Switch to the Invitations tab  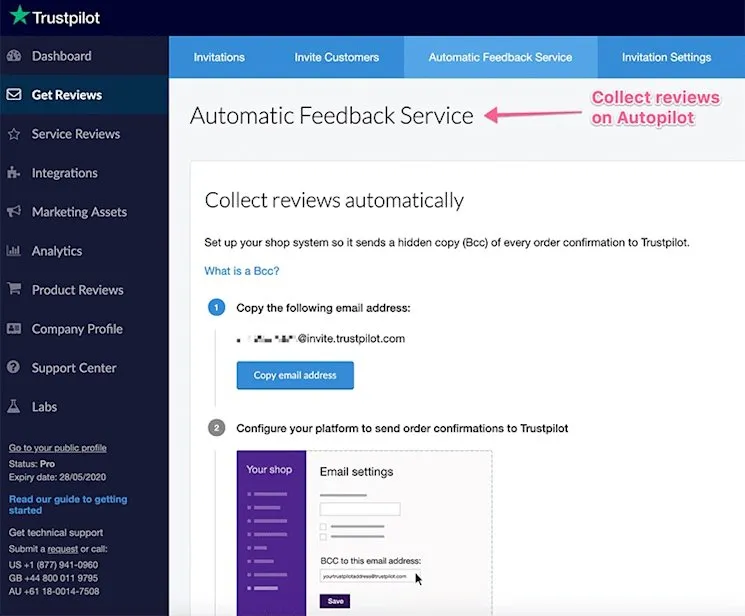tap(219, 57)
